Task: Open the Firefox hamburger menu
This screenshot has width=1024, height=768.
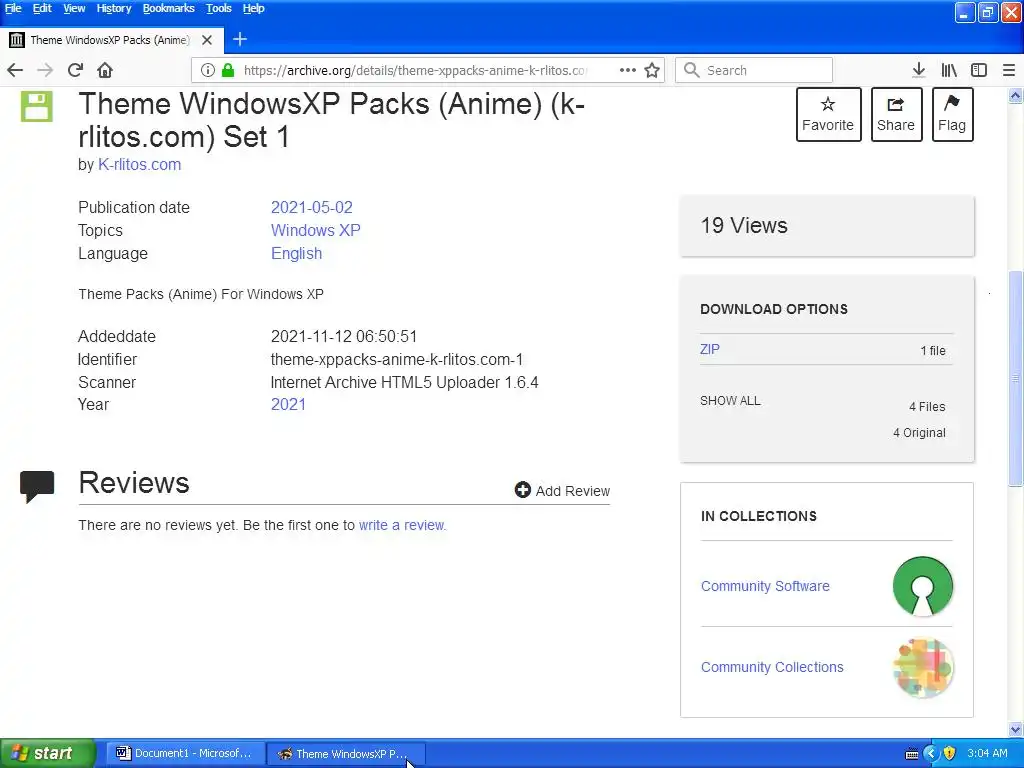Action: pyautogui.click(x=1008, y=70)
